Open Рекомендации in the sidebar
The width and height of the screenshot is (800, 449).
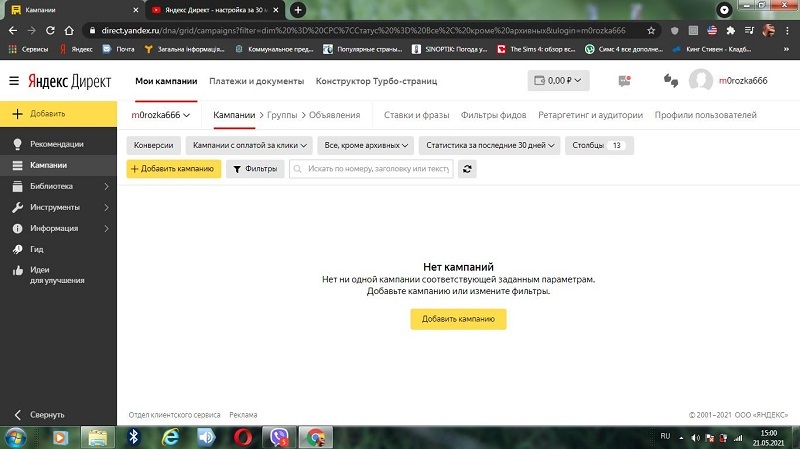pos(58,144)
